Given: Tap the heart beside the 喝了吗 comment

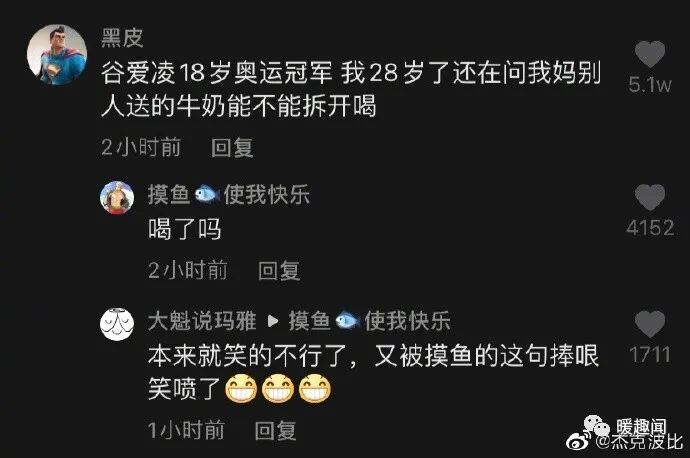Looking at the screenshot, I should coord(650,197).
